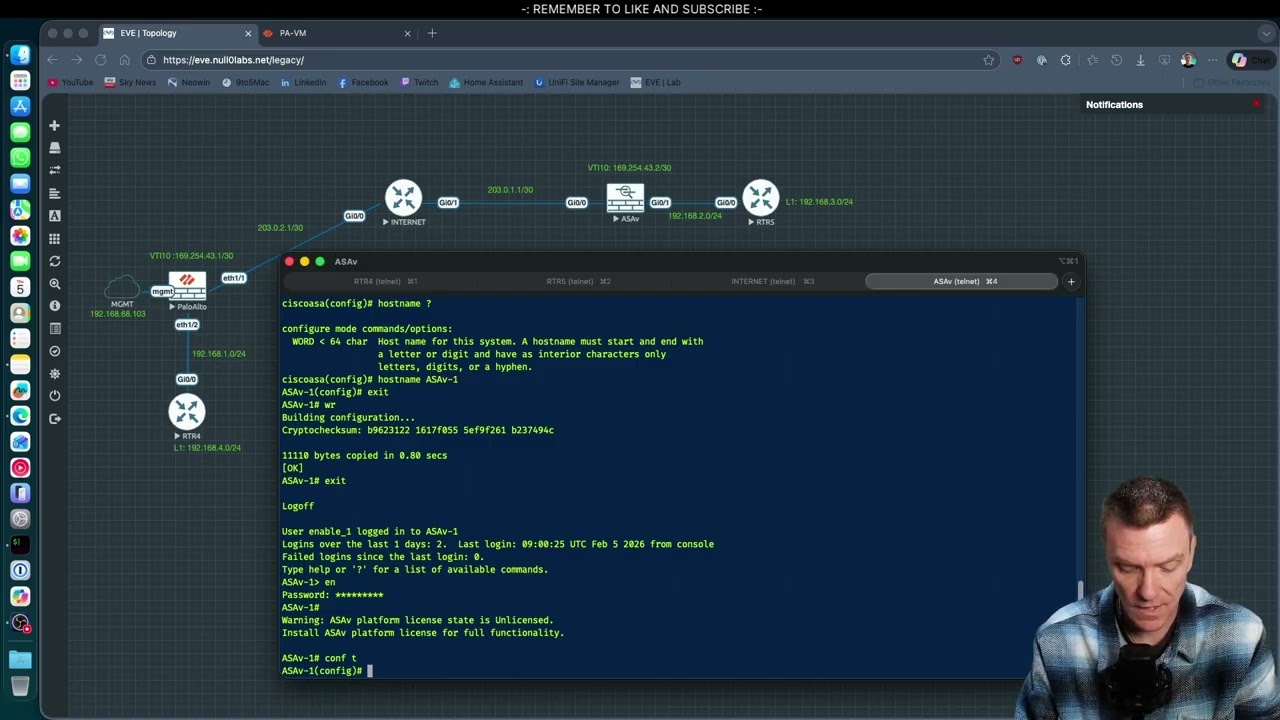1280x720 pixels.
Task: Open the Status info icon in EVE sidebar
Action: (x=55, y=306)
